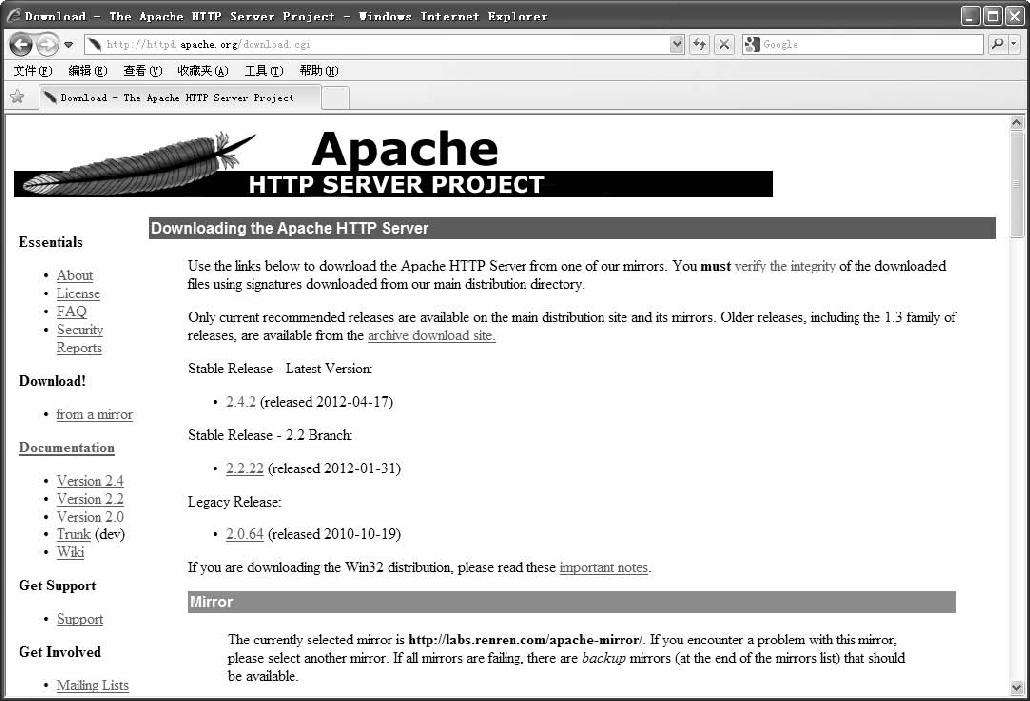
Task: Open the Security Reports link
Action: click(79, 338)
